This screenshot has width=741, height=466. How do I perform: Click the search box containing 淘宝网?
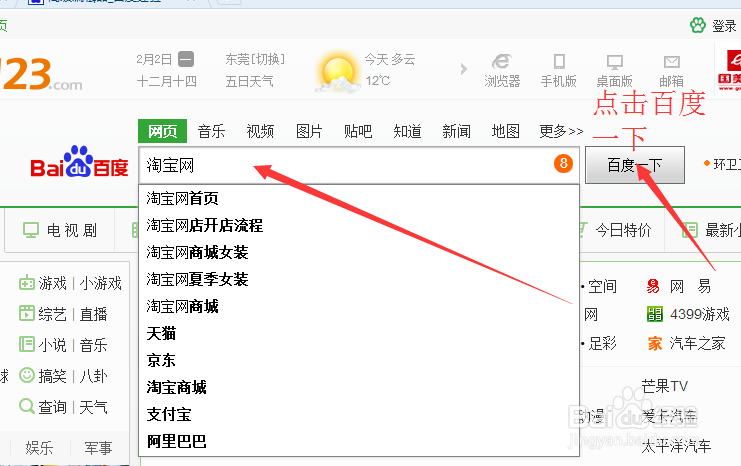(x=359, y=165)
